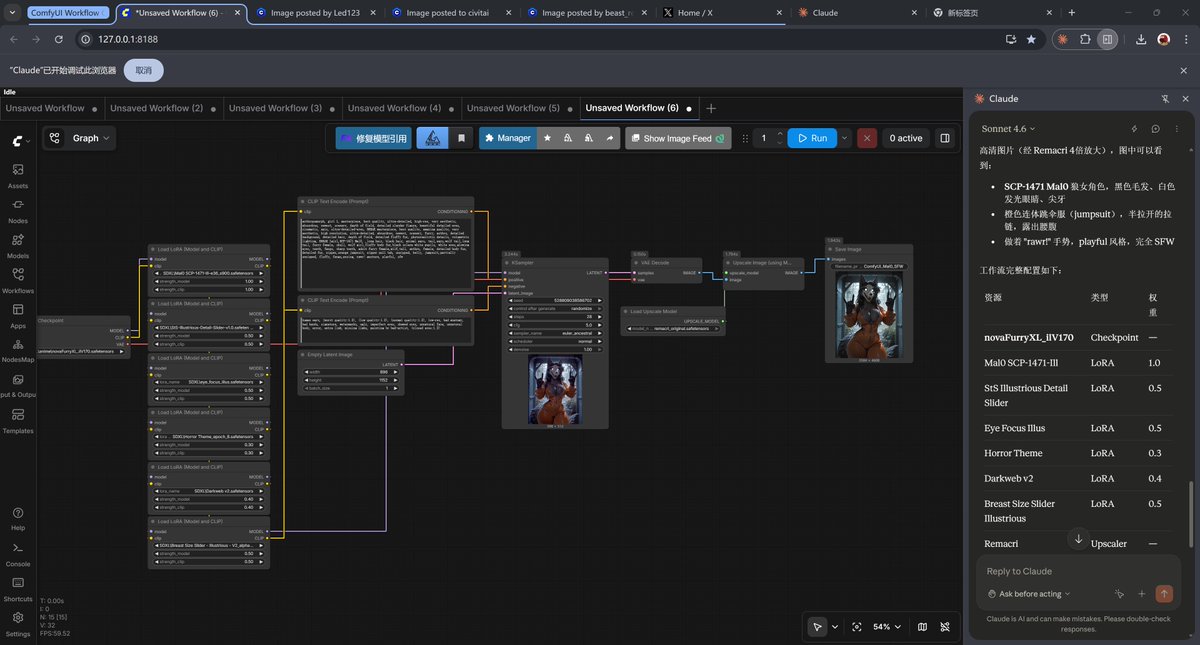The image size is (1200, 645).
Task: Increase the batch count stepper
Action: click(778, 134)
